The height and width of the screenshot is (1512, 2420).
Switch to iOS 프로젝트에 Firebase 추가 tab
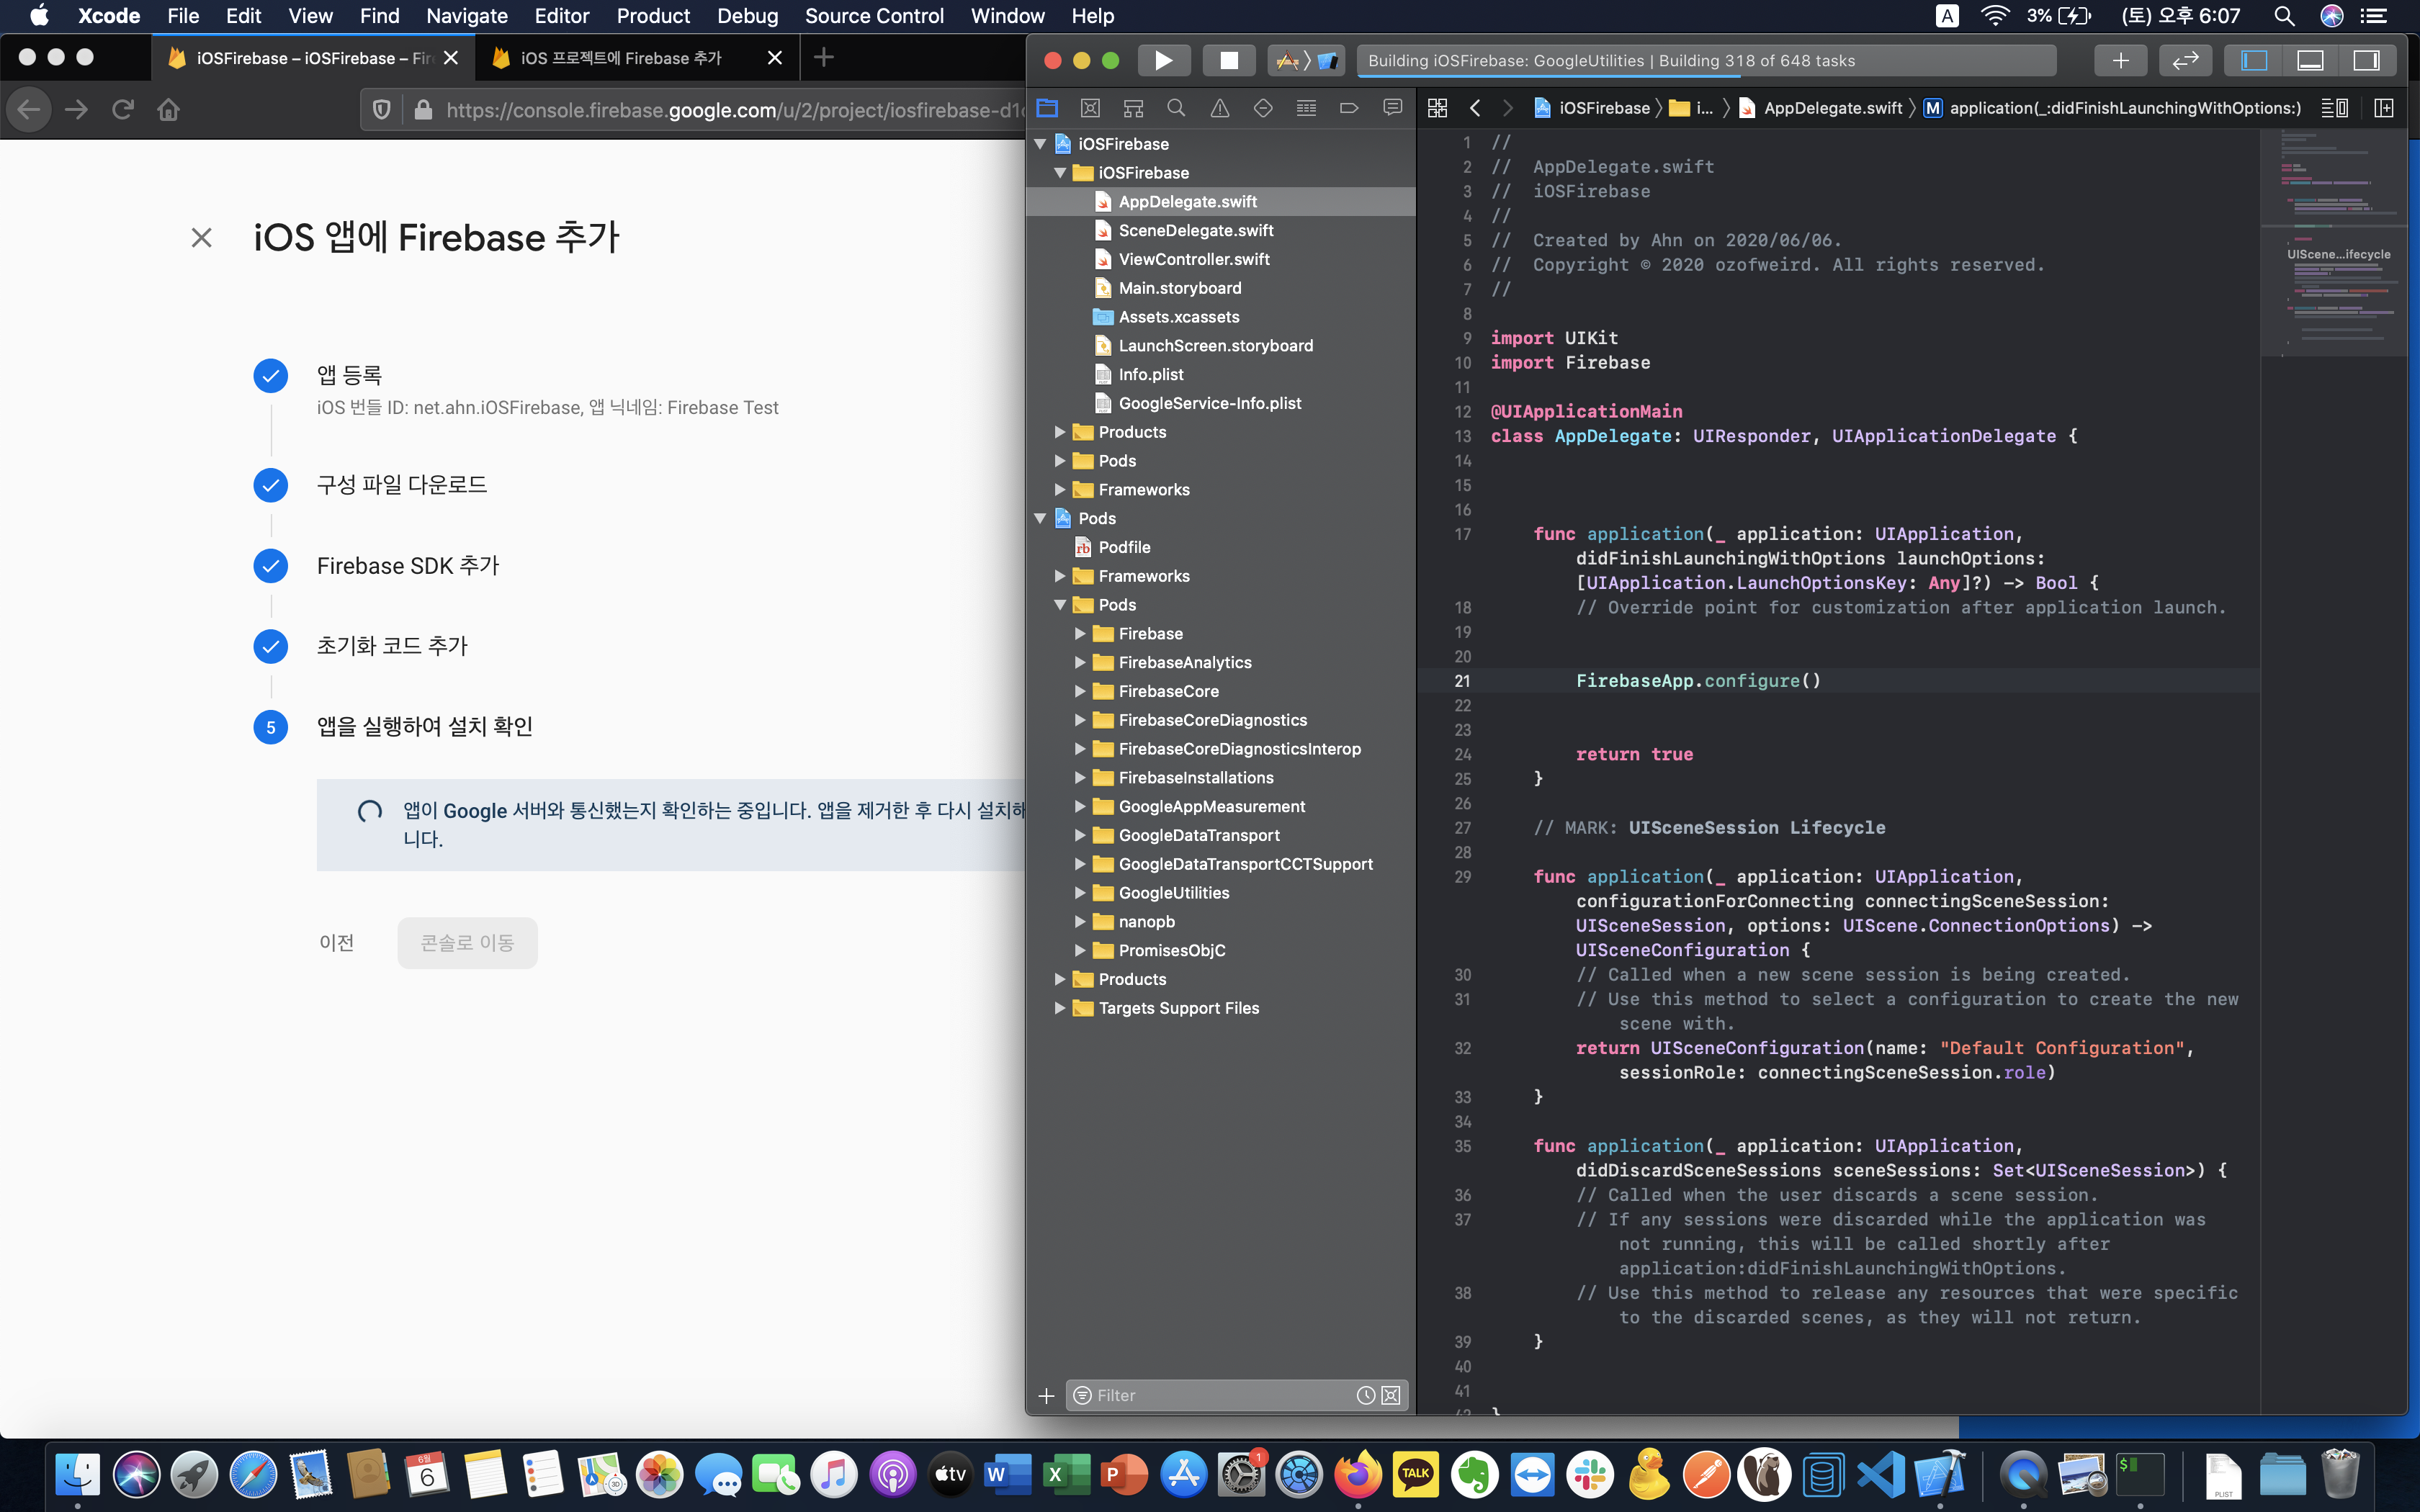coord(620,58)
